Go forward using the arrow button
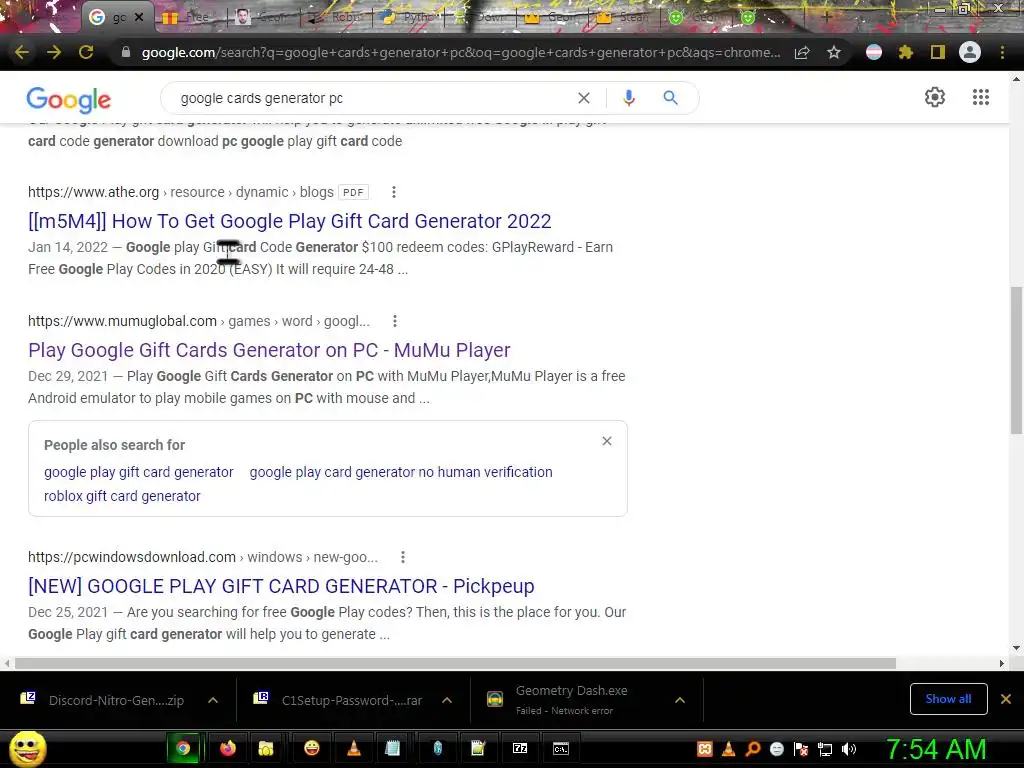The height and width of the screenshot is (768, 1024). [54, 52]
